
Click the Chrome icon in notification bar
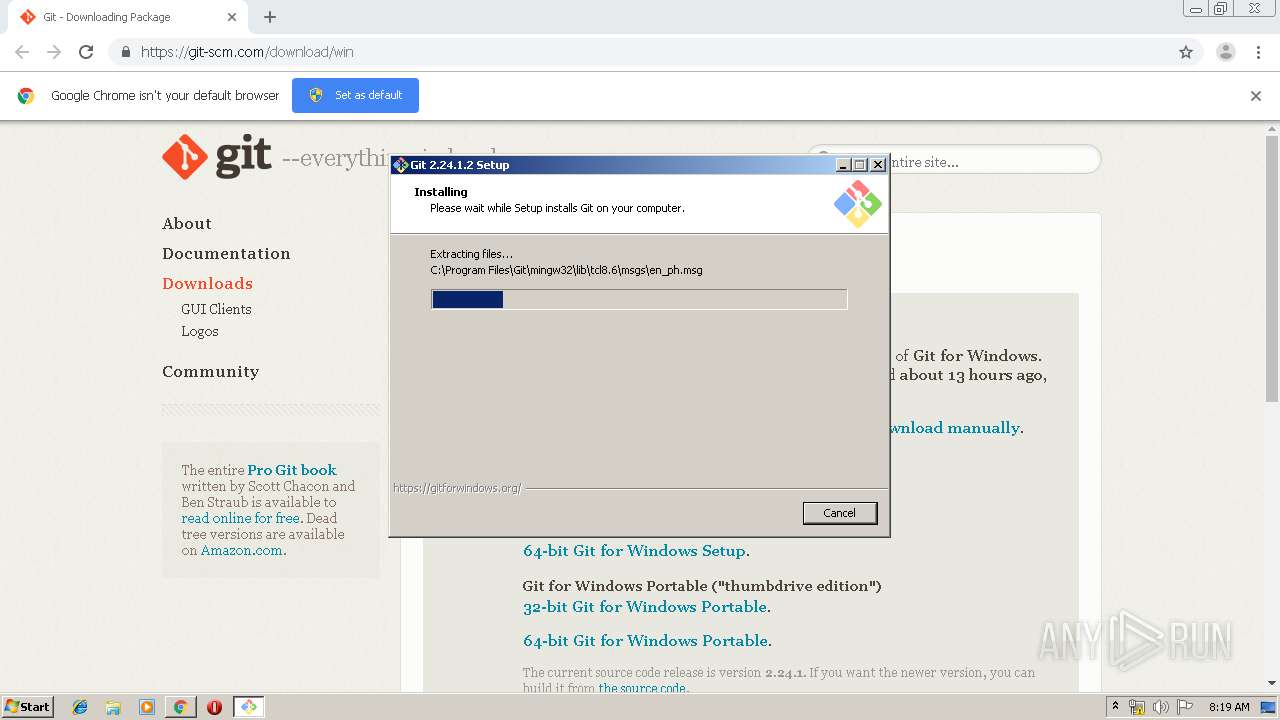click(x=26, y=96)
